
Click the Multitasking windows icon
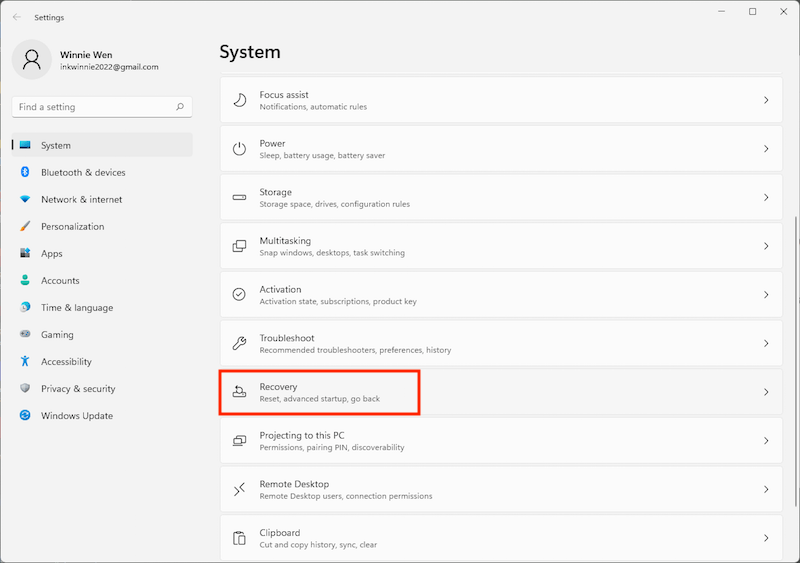point(239,246)
